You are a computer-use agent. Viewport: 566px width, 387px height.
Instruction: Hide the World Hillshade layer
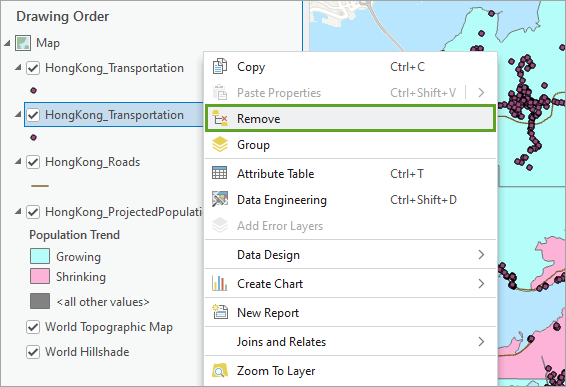point(33,352)
